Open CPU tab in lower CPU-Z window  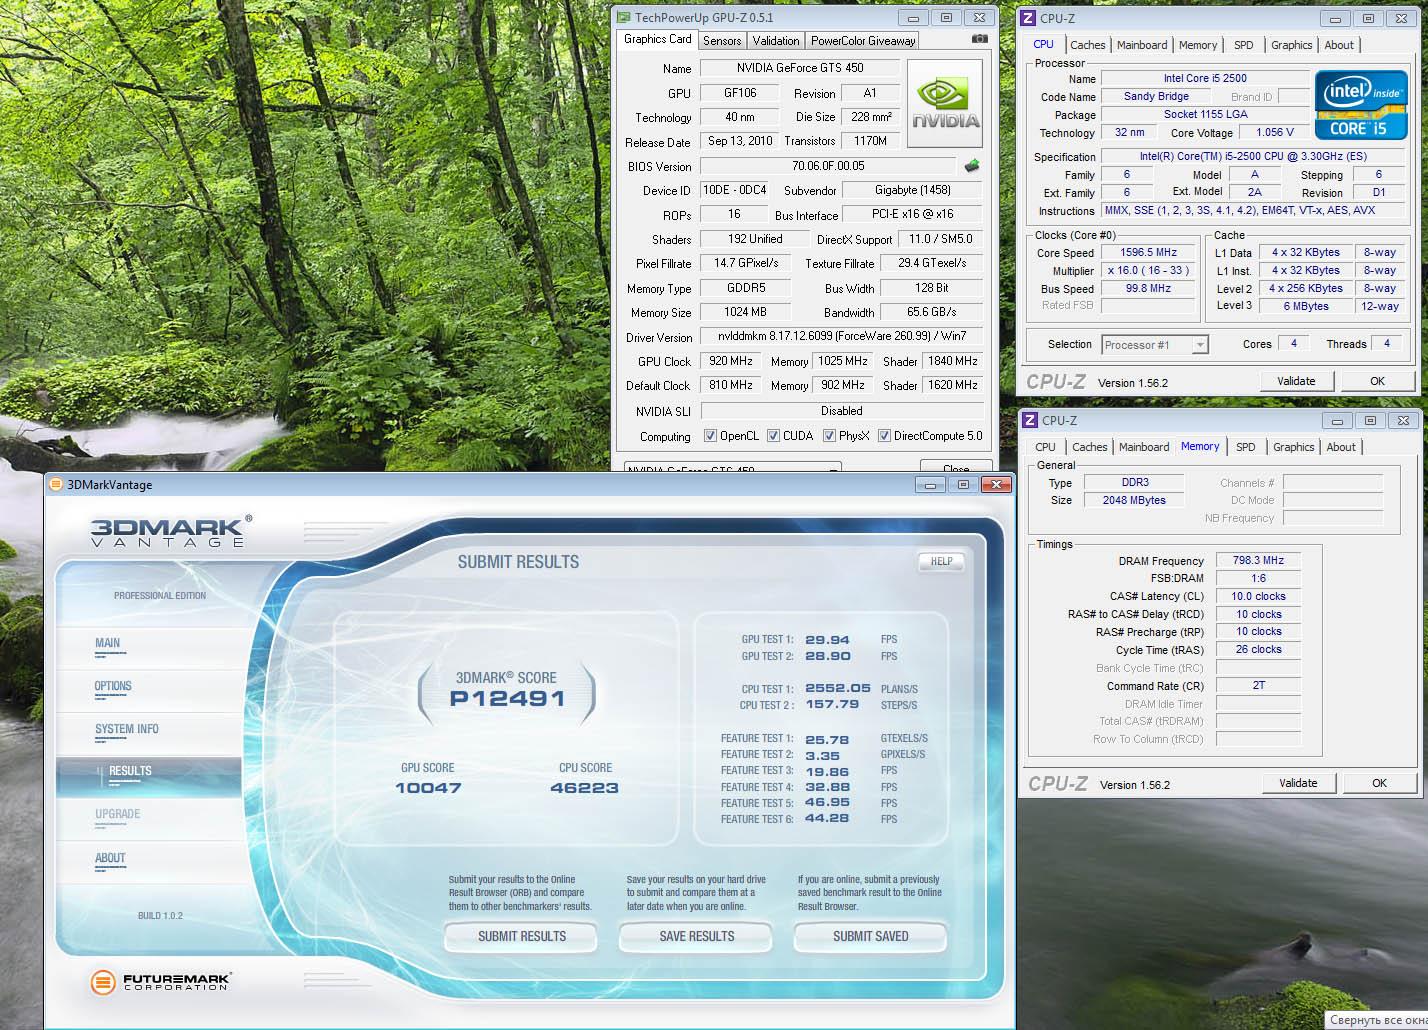pyautogui.click(x=1045, y=447)
